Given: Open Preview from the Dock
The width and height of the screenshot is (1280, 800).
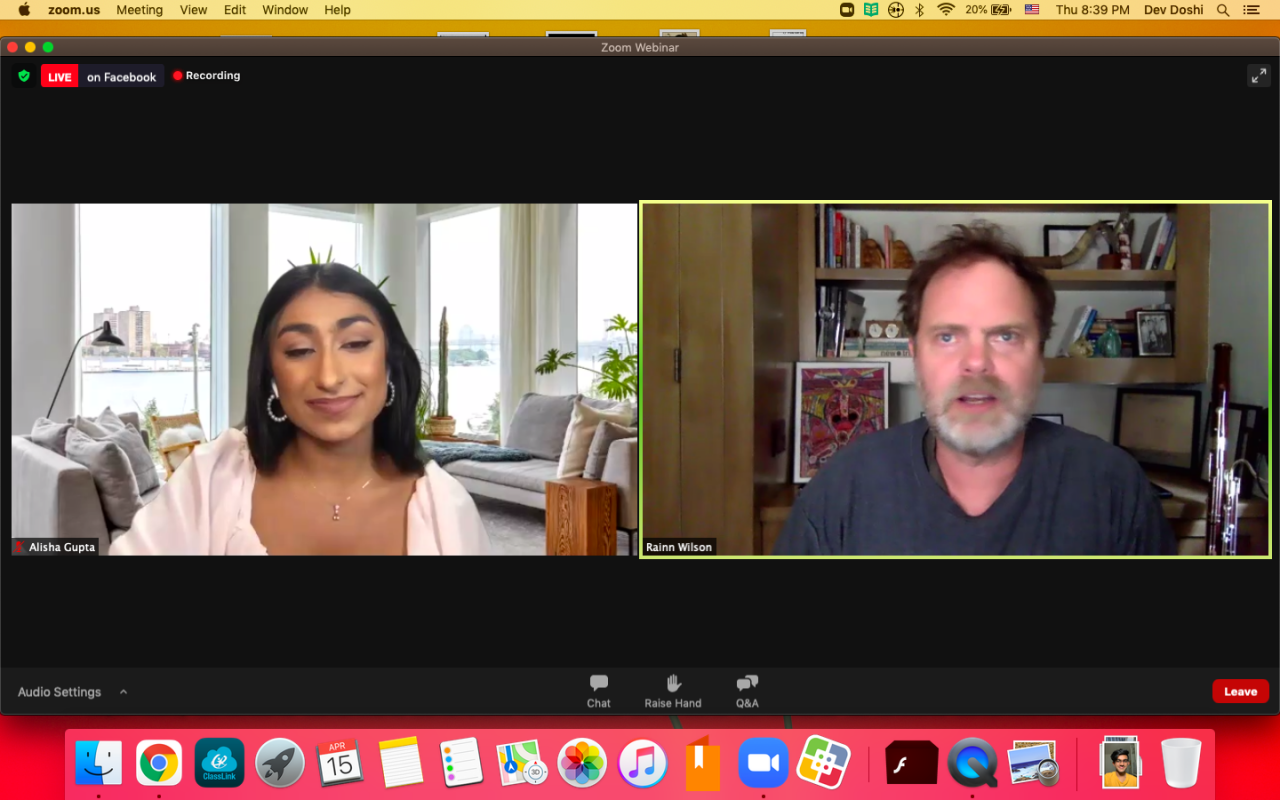Looking at the screenshot, I should tap(1033, 763).
